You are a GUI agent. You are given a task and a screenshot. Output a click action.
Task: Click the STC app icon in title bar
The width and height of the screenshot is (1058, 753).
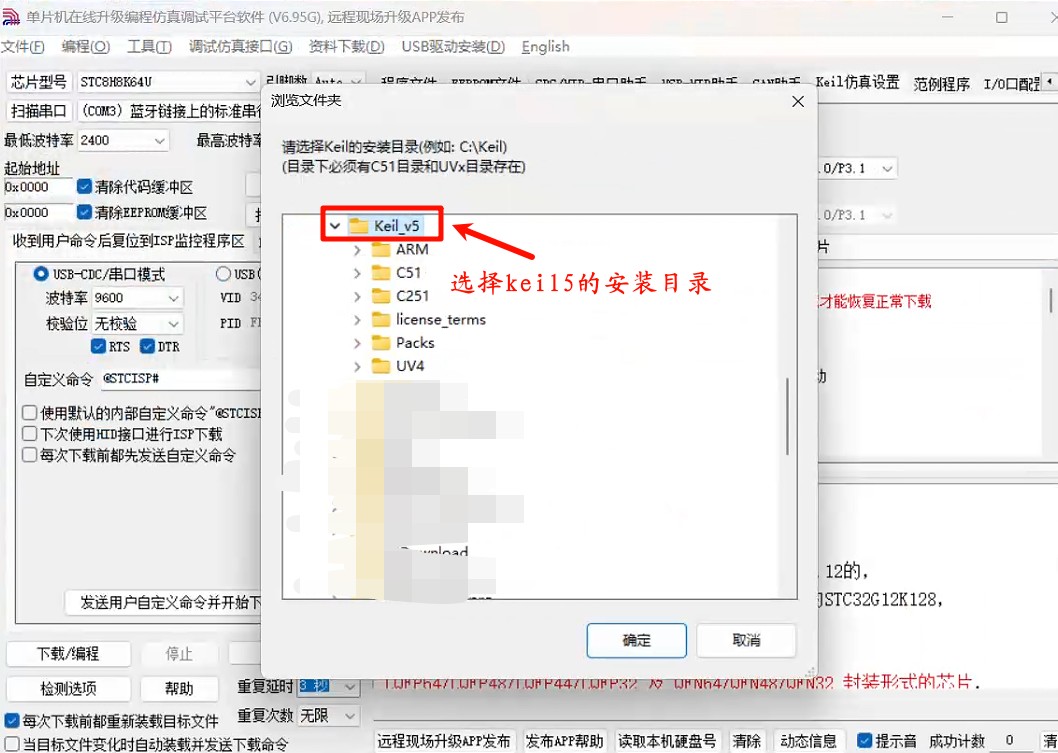point(11,17)
